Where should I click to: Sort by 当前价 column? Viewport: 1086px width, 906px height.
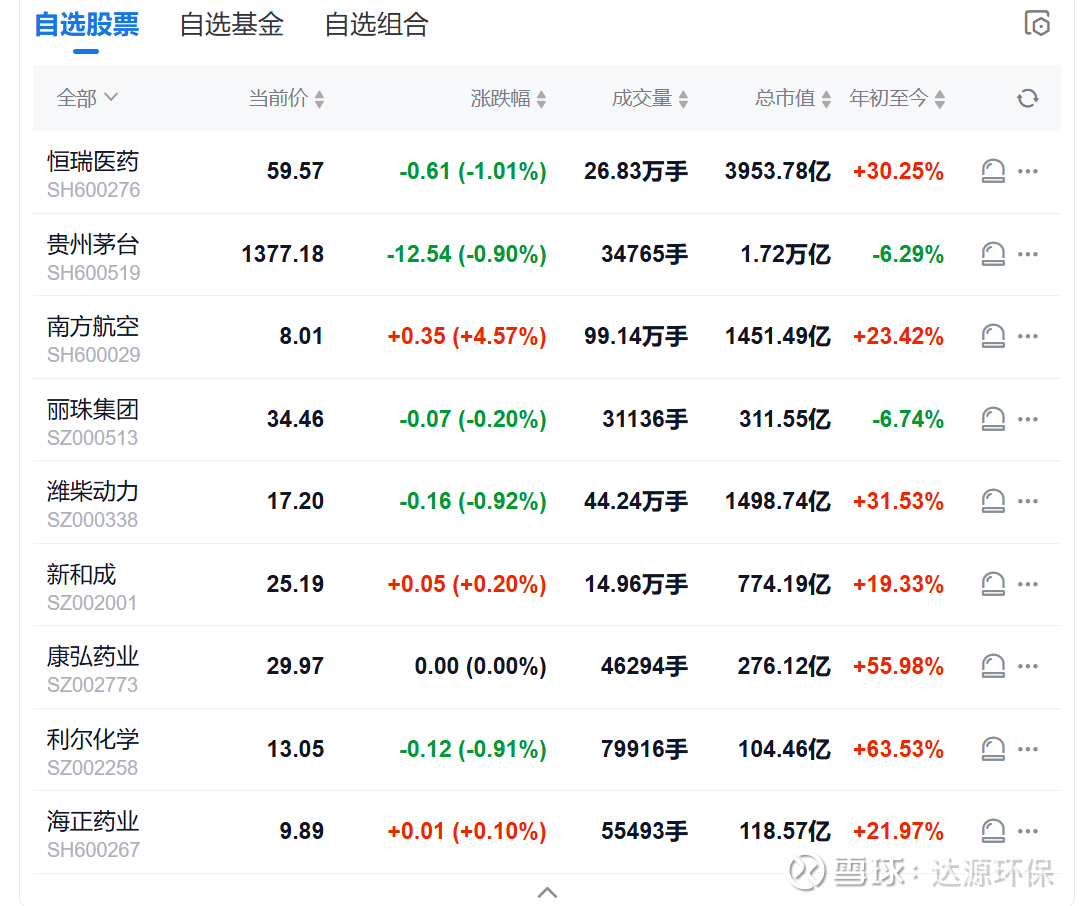(x=286, y=98)
